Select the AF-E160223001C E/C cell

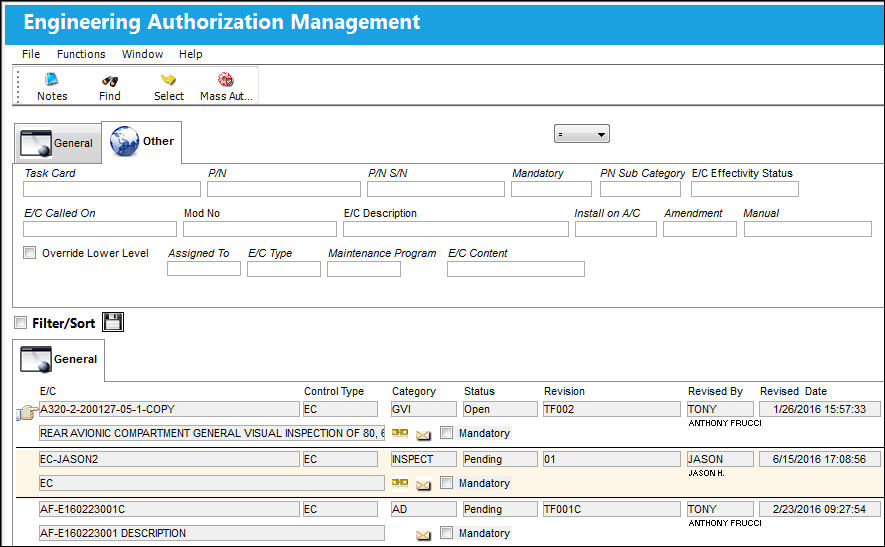pos(169,509)
